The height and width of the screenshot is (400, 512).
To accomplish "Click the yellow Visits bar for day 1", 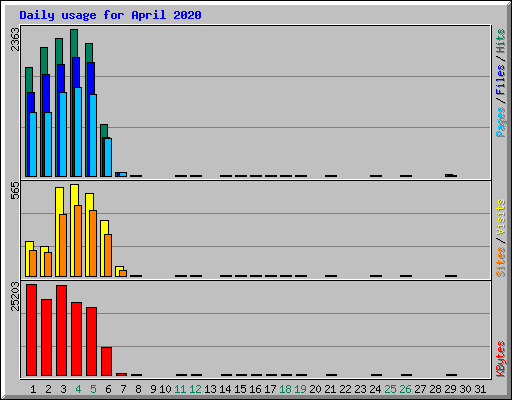I will (x=28, y=259).
